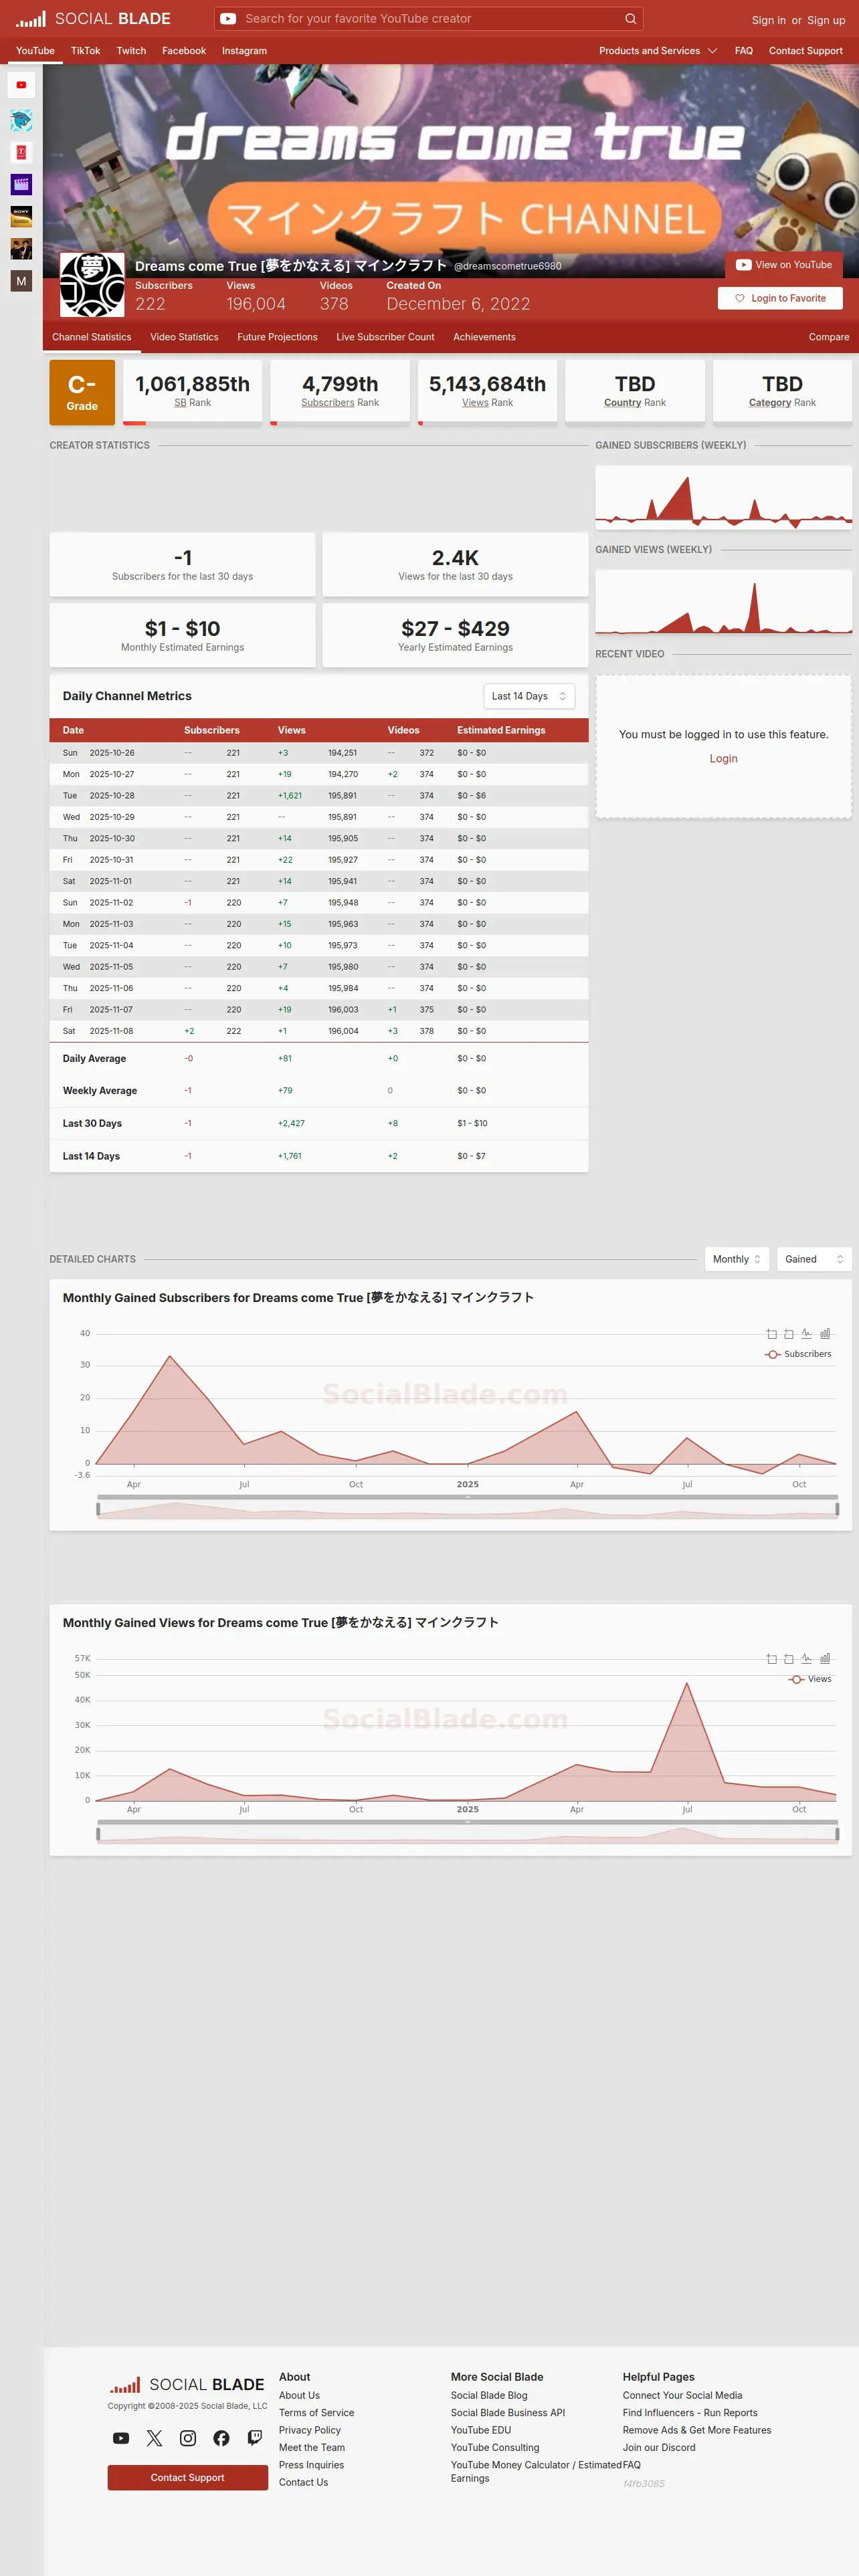Open the footer Facebook icon

pyautogui.click(x=221, y=2438)
